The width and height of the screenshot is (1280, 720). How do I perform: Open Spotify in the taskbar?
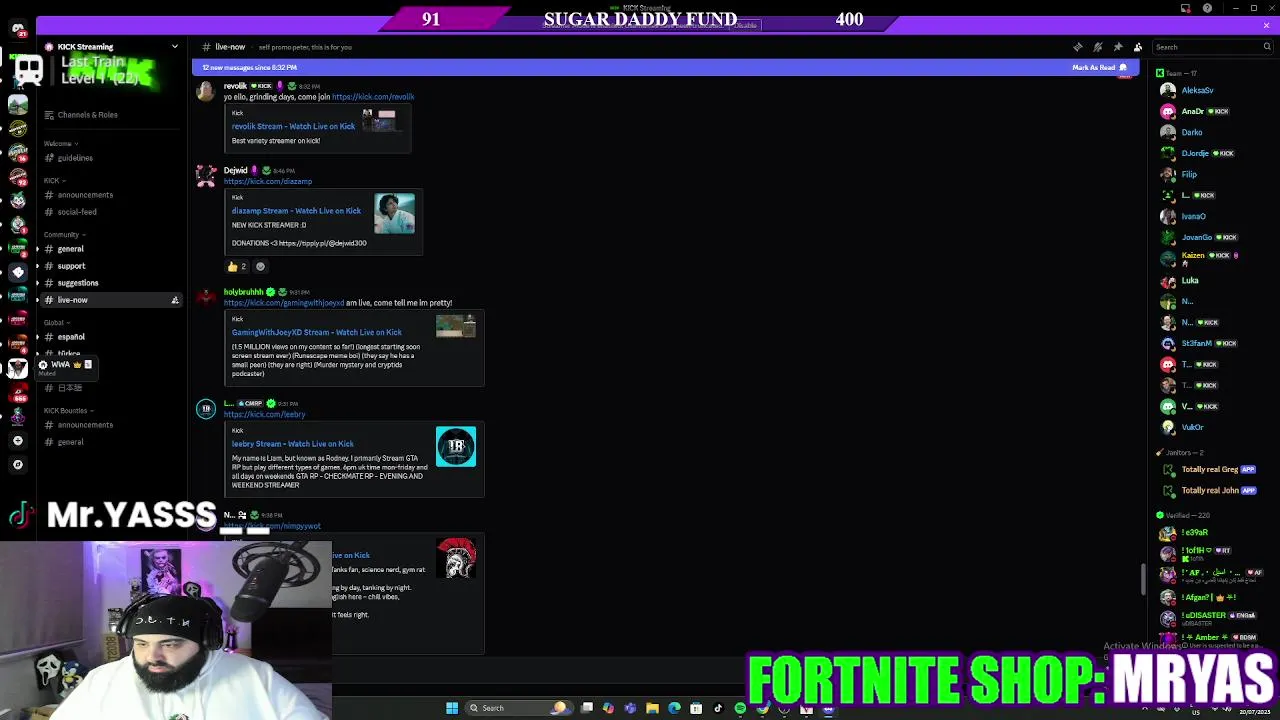740,708
